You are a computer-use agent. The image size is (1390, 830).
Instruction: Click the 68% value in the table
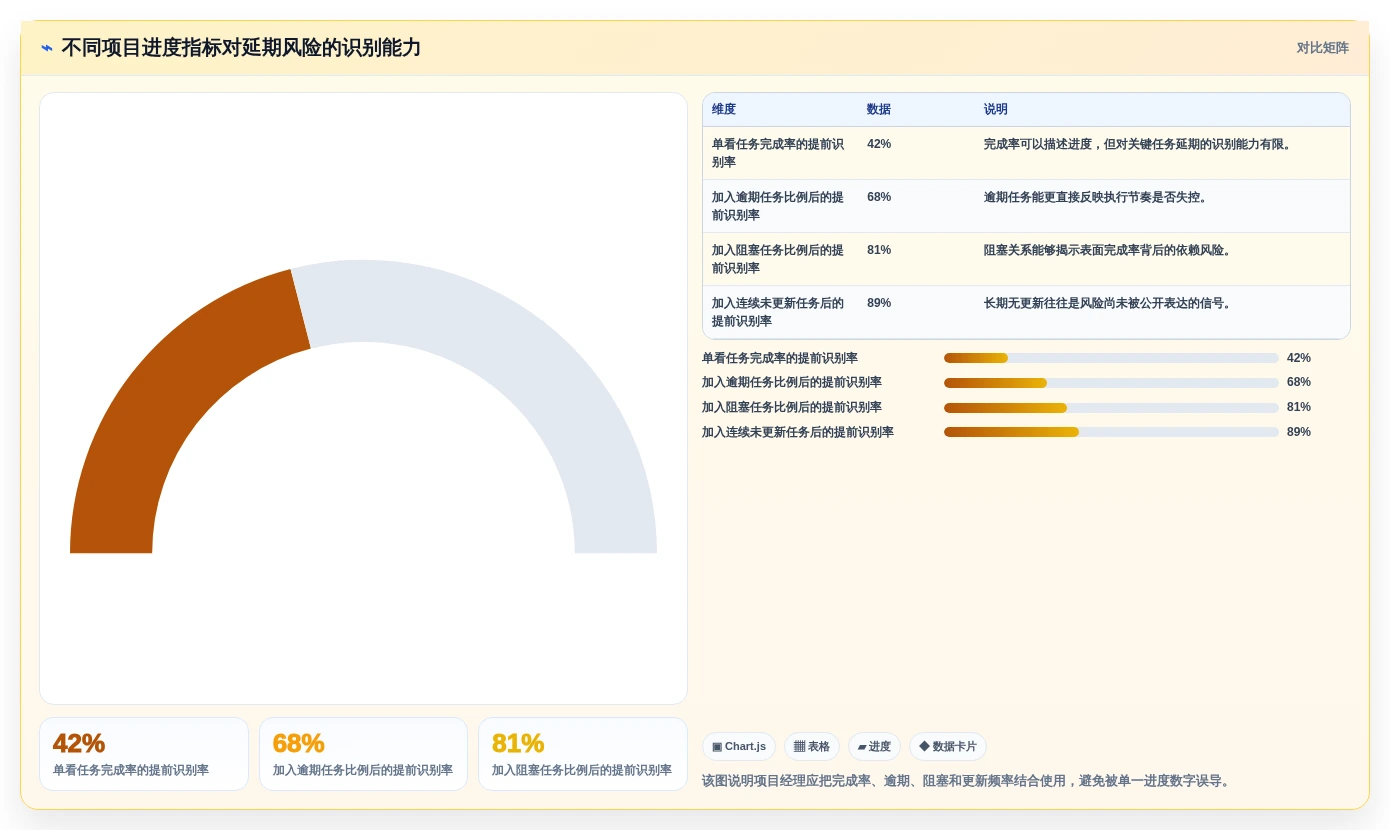[879, 197]
